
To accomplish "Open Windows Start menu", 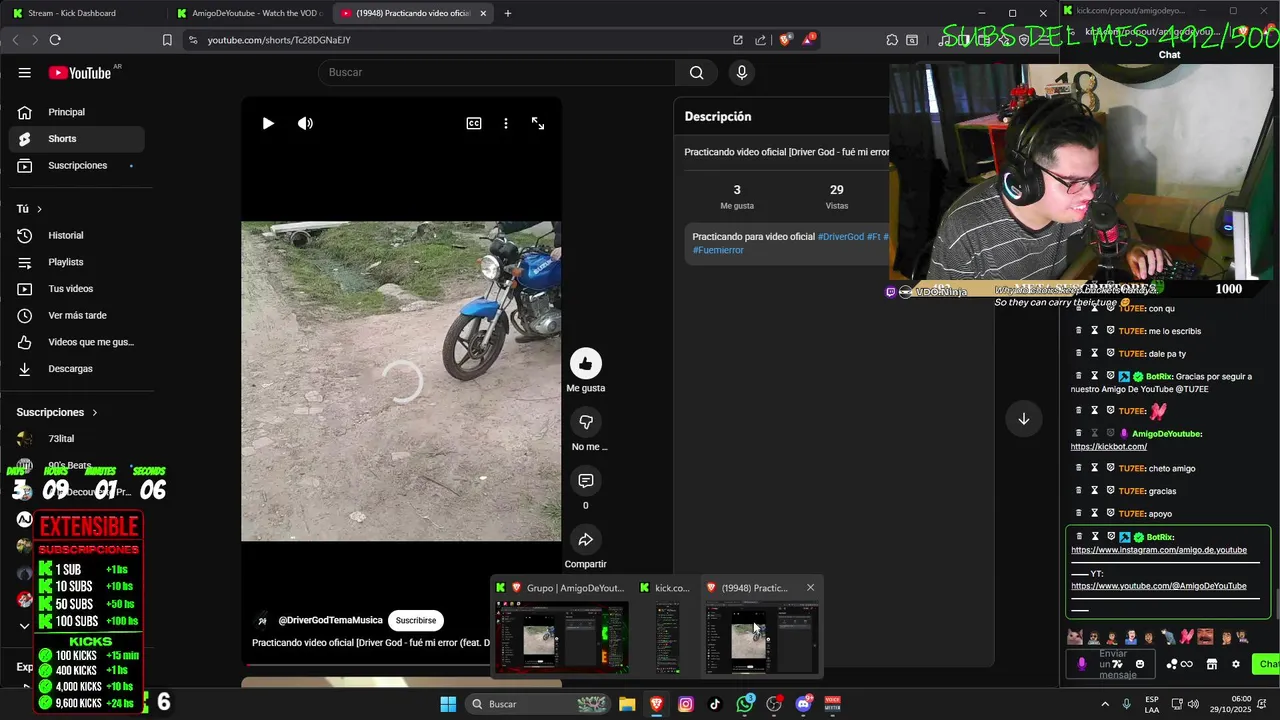I will click(x=448, y=704).
